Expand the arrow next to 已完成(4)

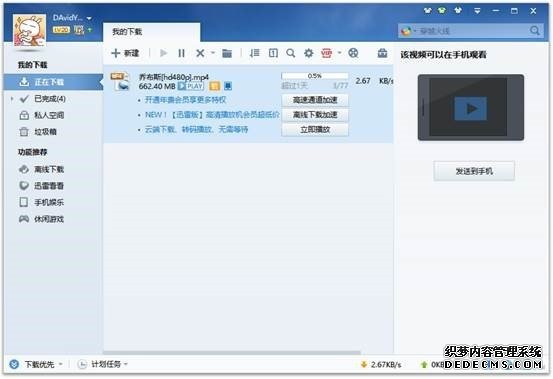[12, 99]
